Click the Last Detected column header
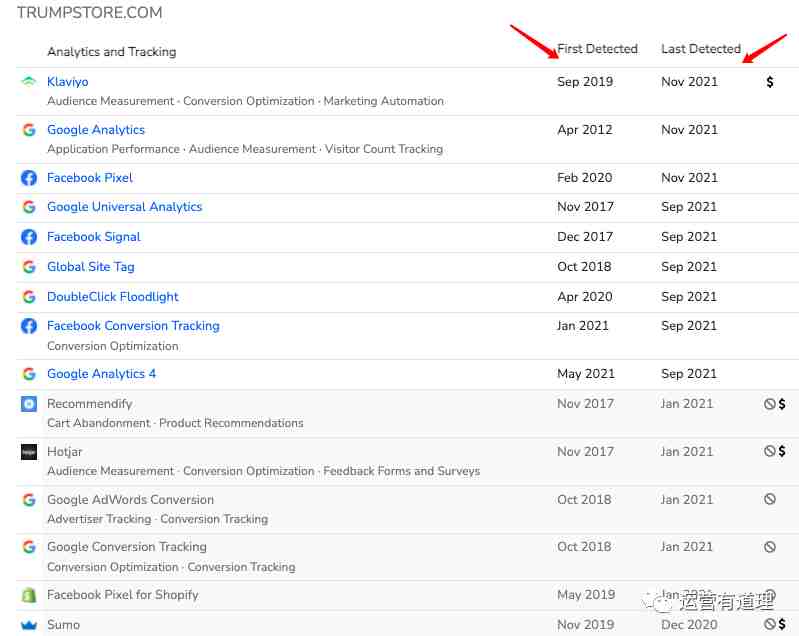799x636 pixels. pos(701,49)
